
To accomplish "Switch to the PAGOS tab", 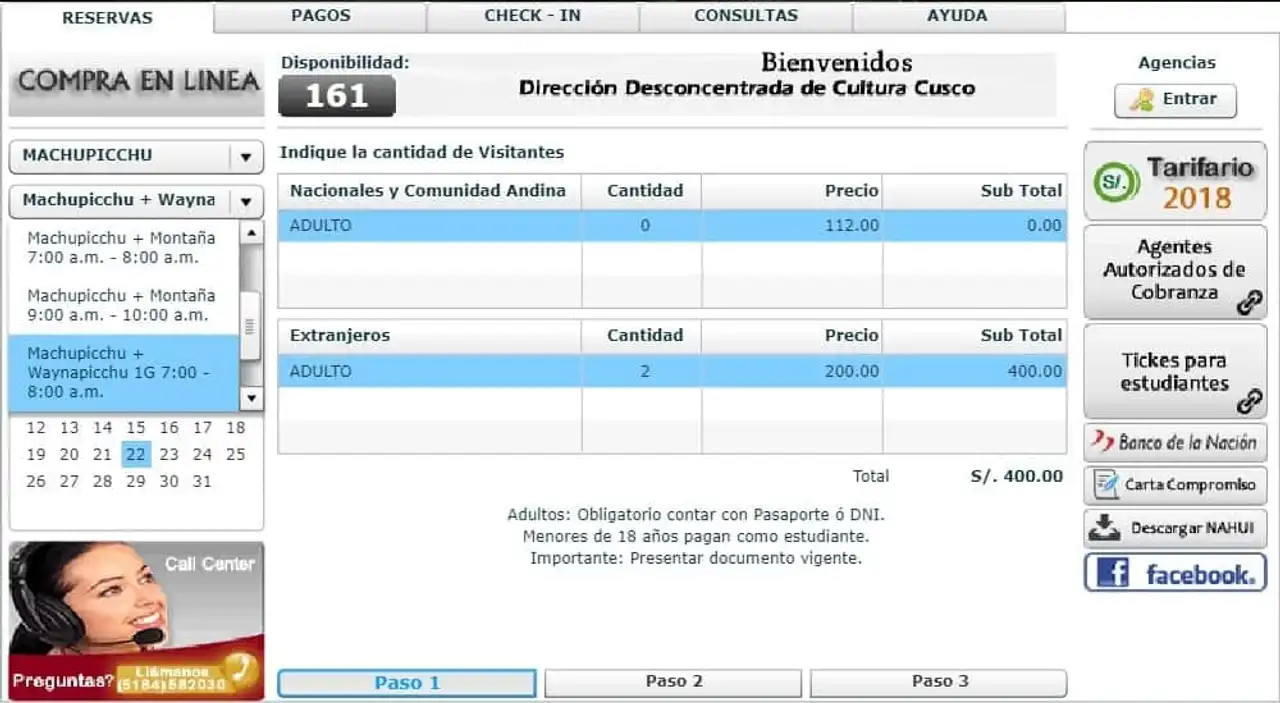I will (x=321, y=16).
